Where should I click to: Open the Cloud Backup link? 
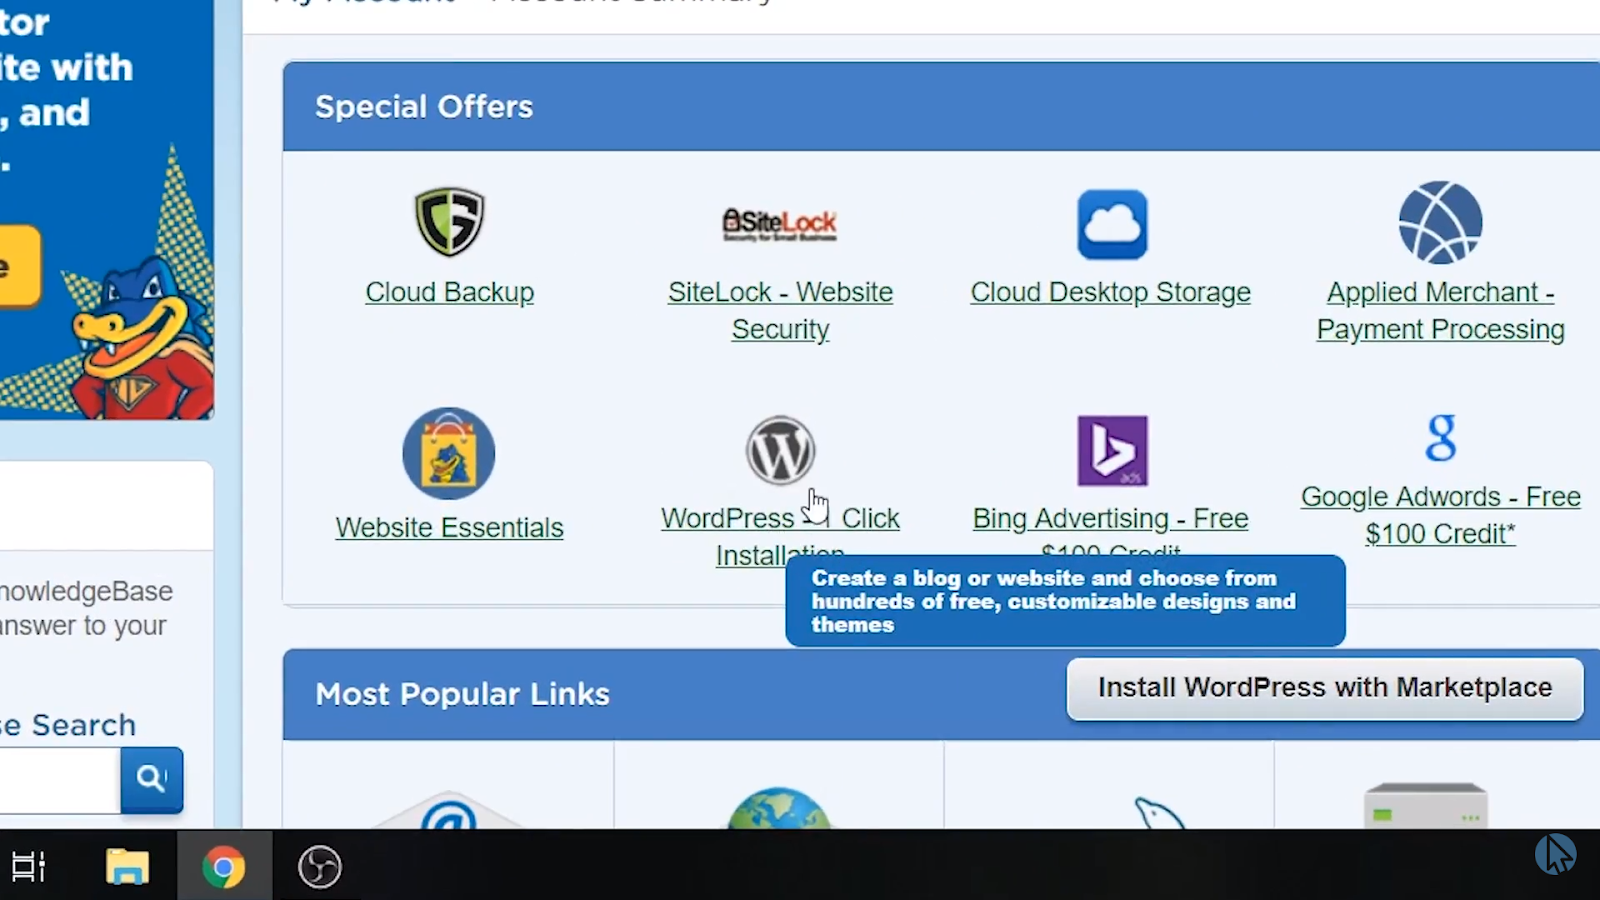point(449,292)
